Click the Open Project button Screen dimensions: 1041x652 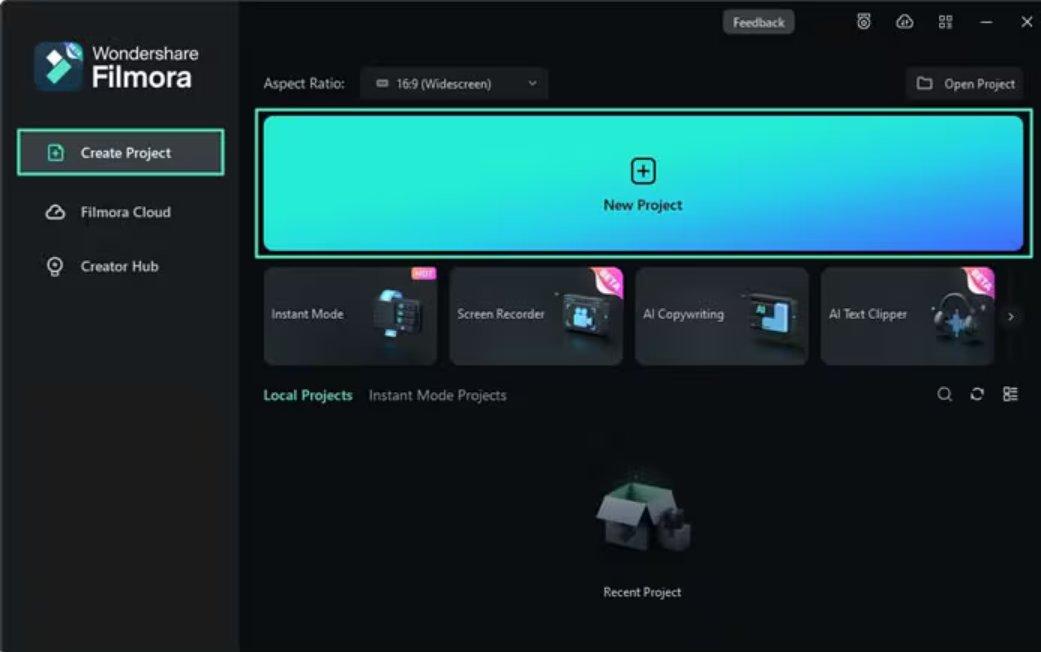[965, 84]
